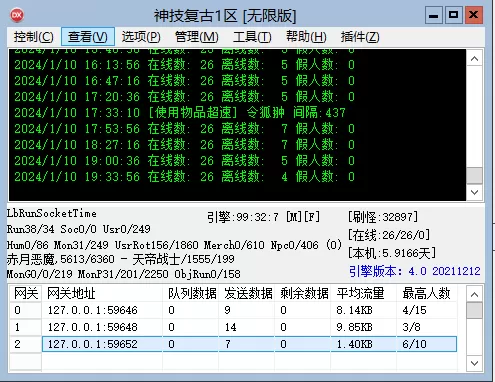Close the 神技复古1区 window
495x382 pixels.
coord(473,15)
